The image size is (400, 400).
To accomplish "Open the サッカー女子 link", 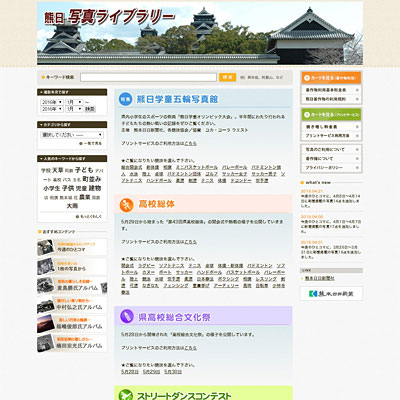I will click(x=234, y=174).
